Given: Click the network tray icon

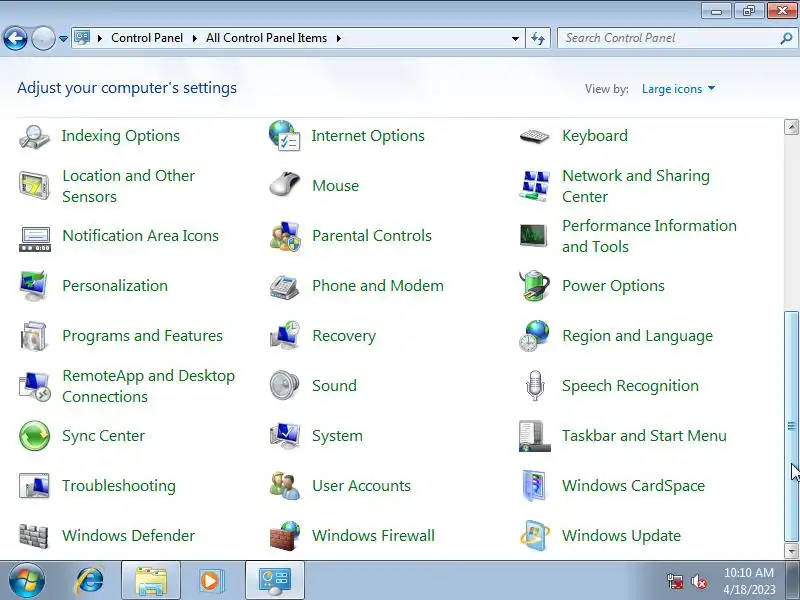Looking at the screenshot, I should pyautogui.click(x=674, y=581).
